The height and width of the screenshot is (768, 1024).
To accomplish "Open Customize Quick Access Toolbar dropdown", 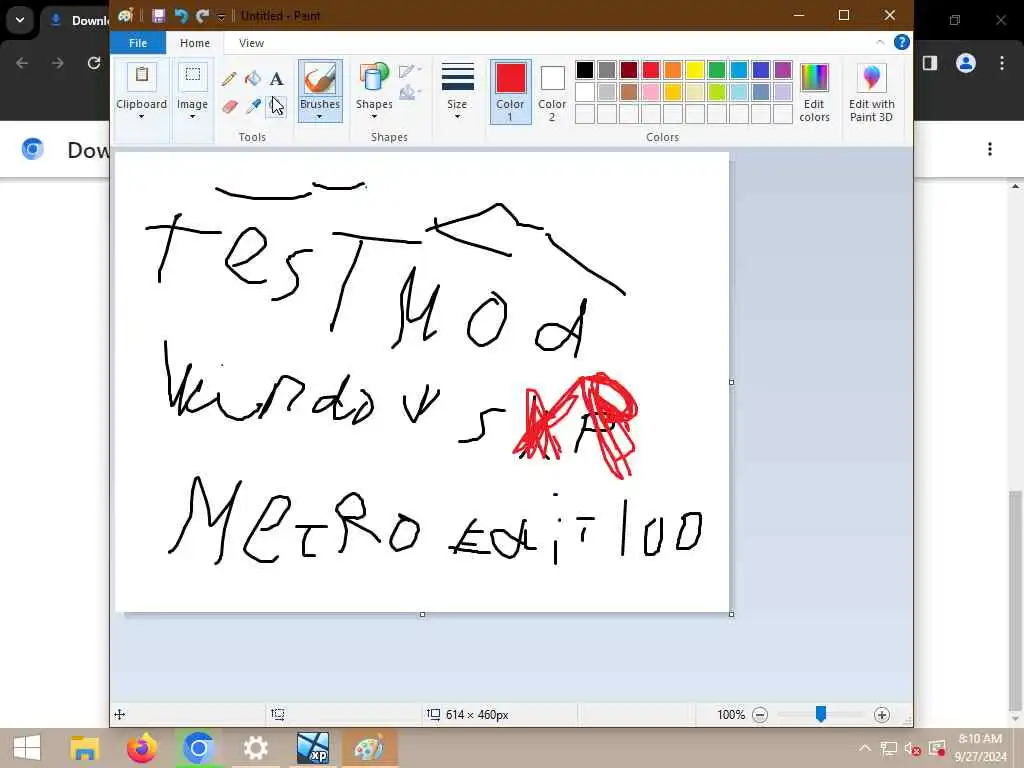I will [x=221, y=16].
